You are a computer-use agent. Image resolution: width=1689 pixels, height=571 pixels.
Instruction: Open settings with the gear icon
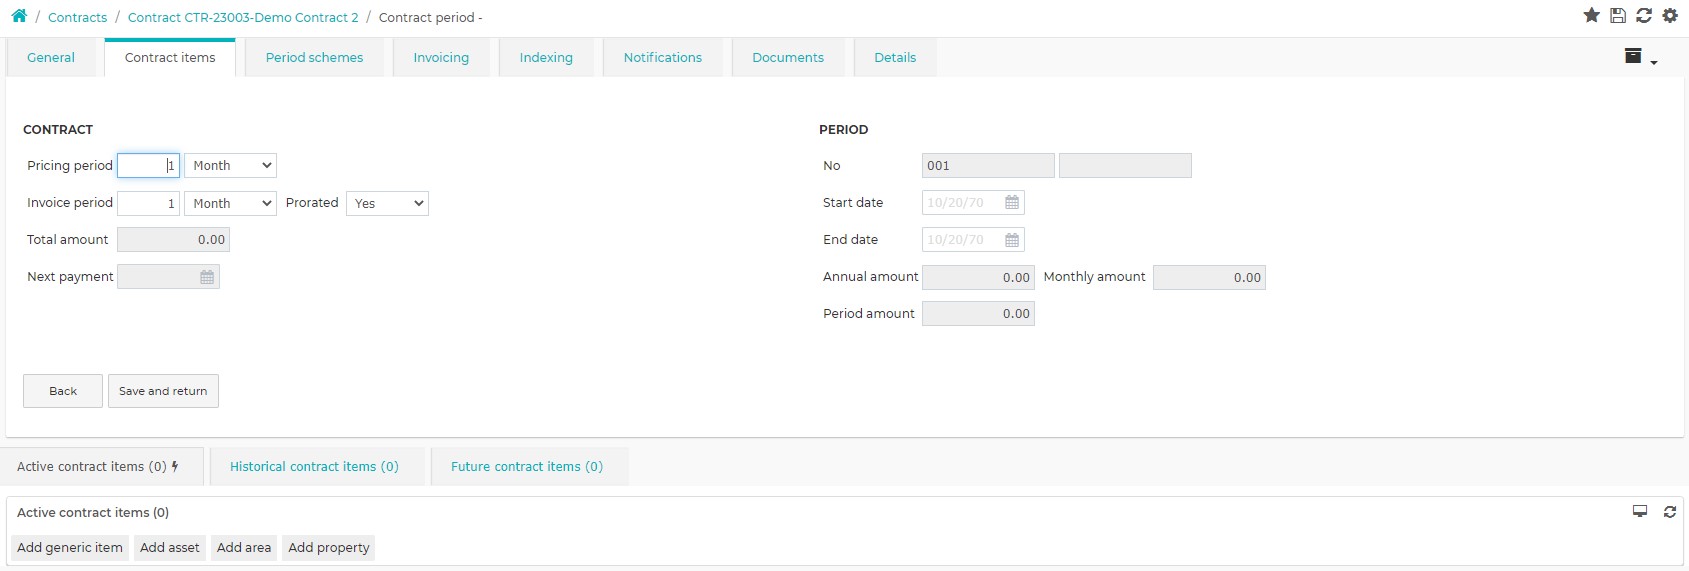(1670, 15)
